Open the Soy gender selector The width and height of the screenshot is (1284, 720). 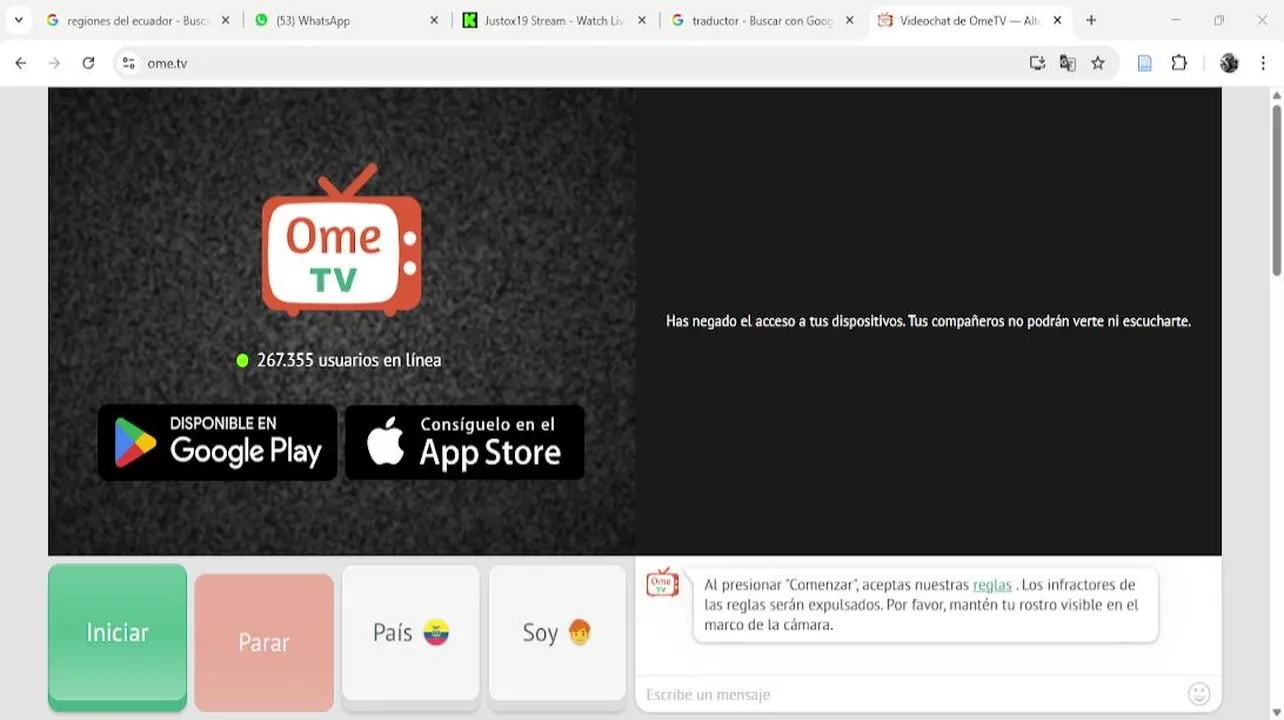557,632
